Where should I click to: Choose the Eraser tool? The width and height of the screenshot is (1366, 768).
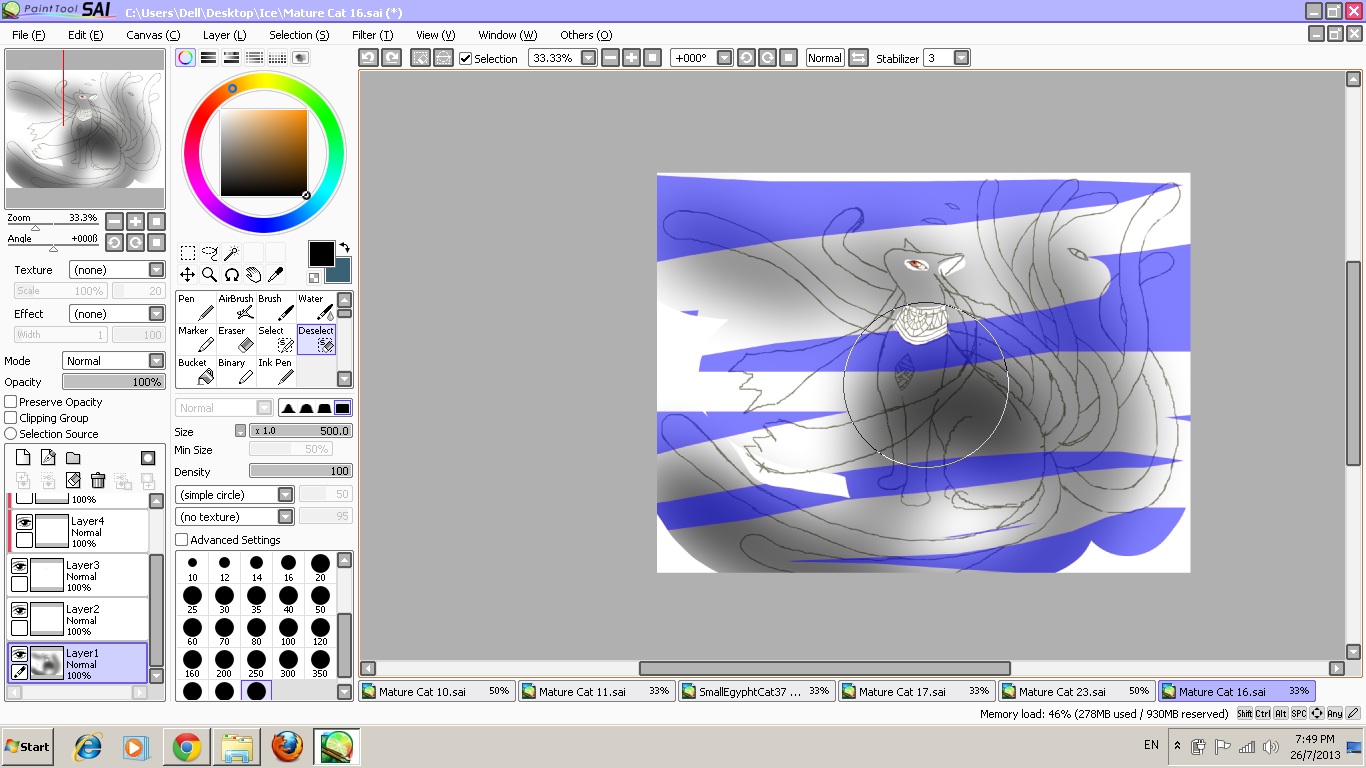[235, 339]
